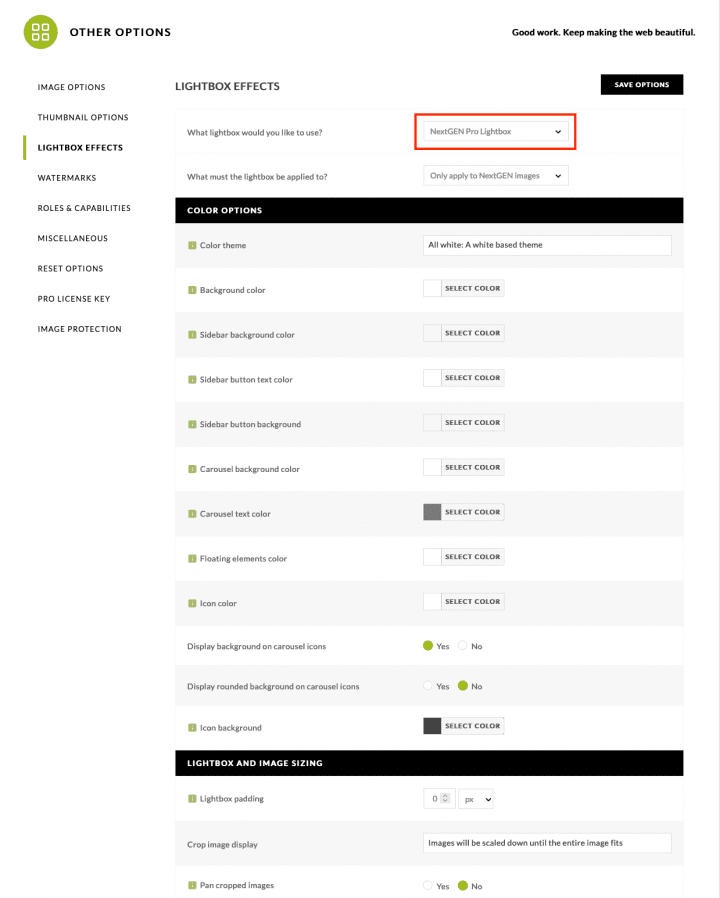
Task: Click the info icon beside Lightbox padding
Action: pos(192,798)
